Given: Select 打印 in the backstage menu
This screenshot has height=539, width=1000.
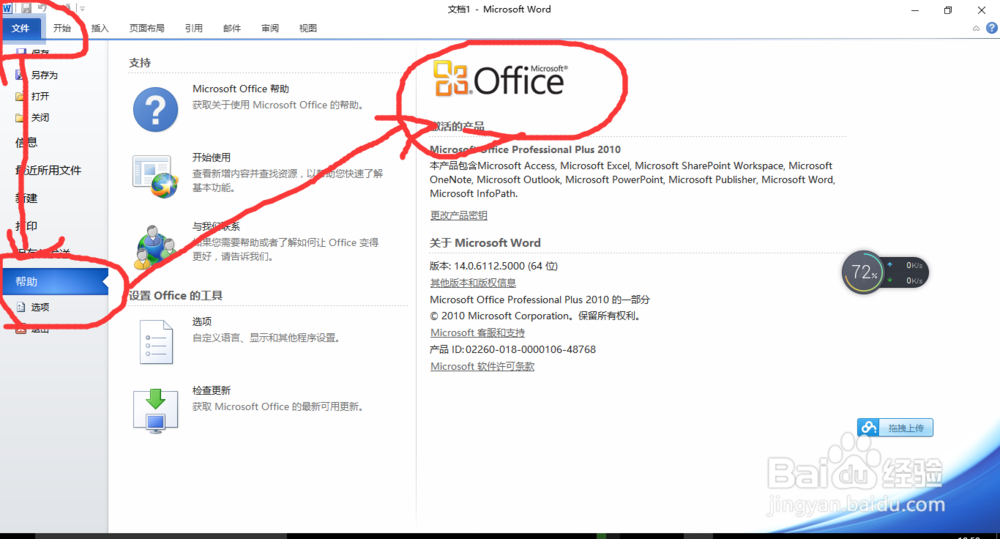Looking at the screenshot, I should point(27,226).
